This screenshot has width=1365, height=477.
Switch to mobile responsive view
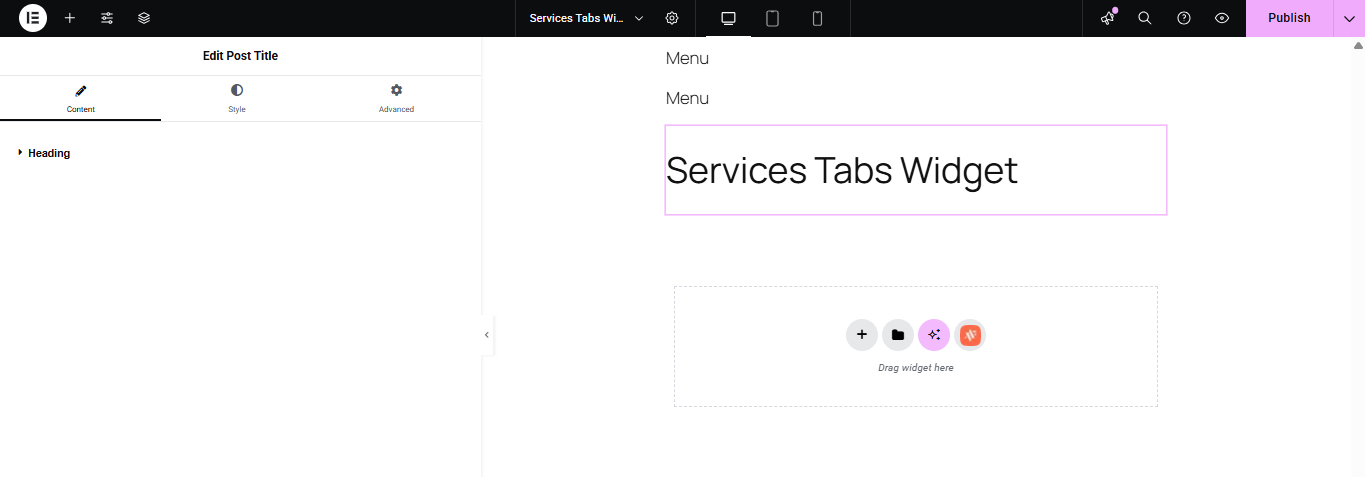click(x=817, y=18)
